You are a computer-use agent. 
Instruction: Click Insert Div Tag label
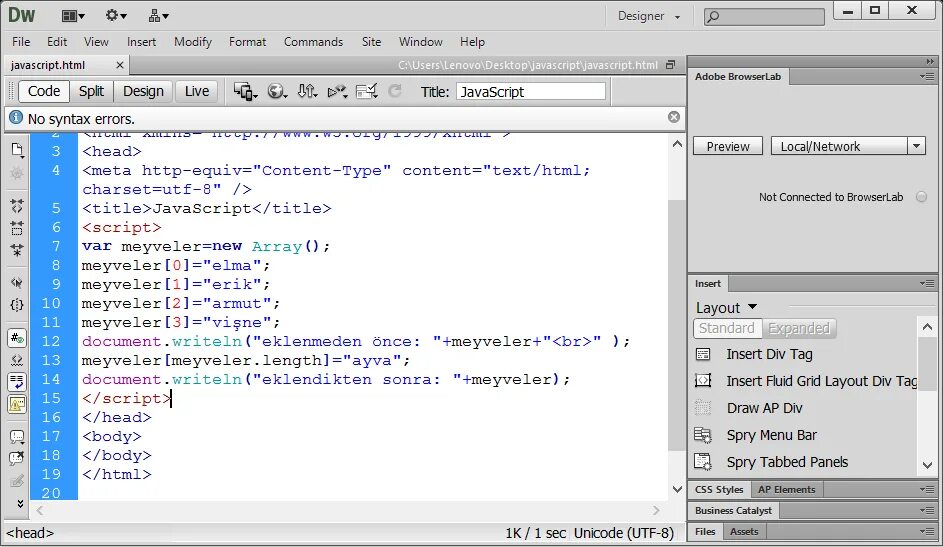pyautogui.click(x=769, y=354)
